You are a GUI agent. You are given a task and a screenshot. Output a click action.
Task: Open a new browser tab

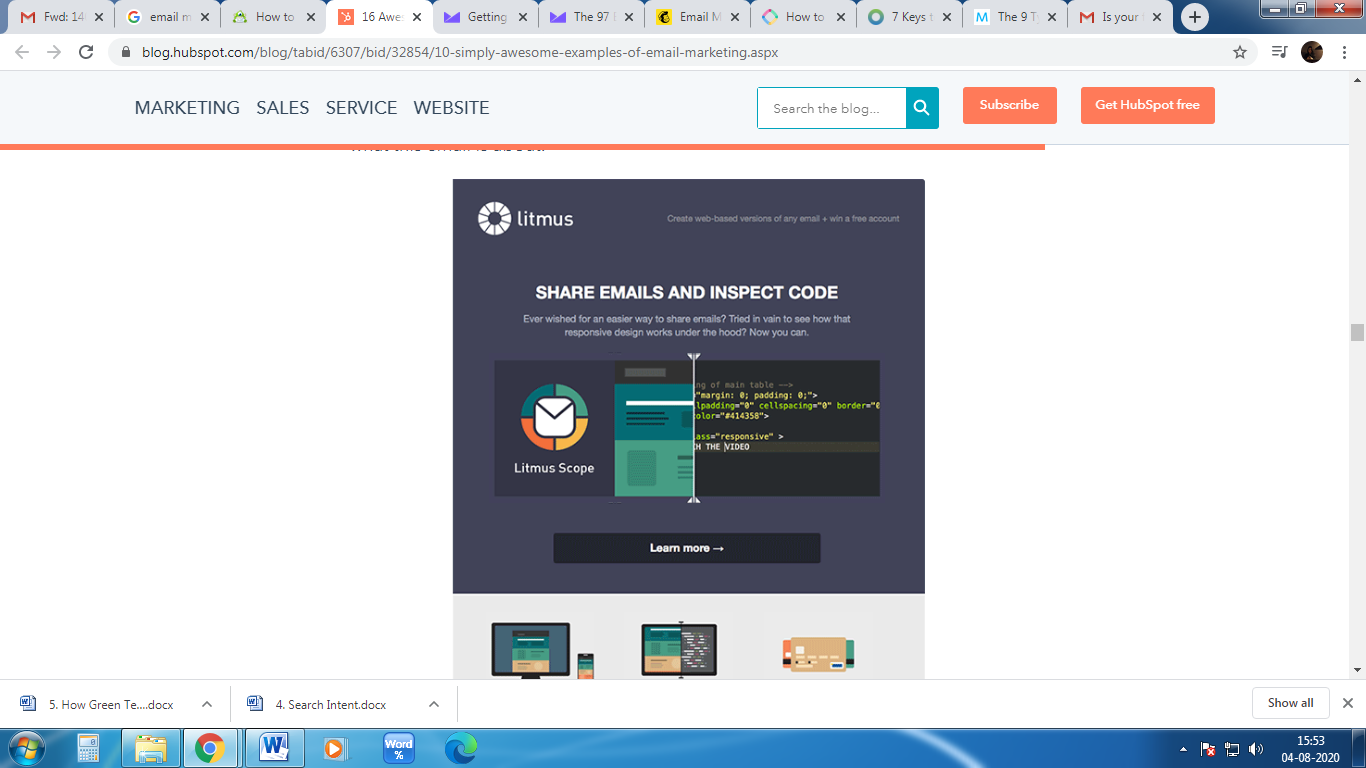tap(1194, 17)
